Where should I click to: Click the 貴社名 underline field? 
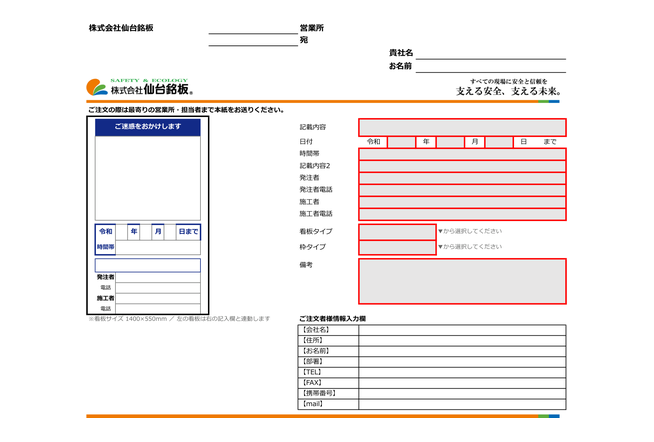(x=490, y=53)
